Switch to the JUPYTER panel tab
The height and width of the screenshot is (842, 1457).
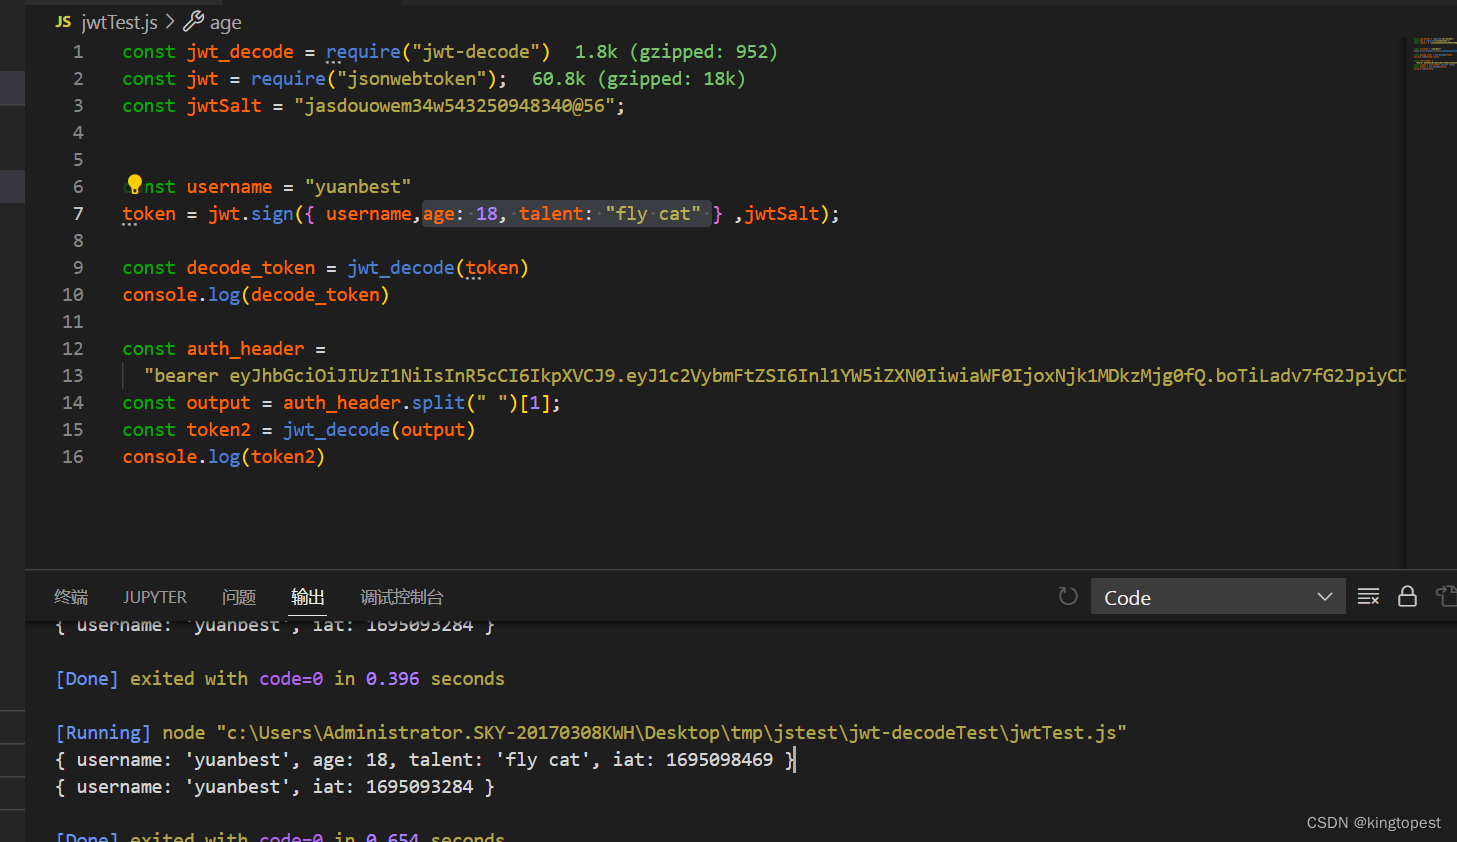tap(155, 597)
